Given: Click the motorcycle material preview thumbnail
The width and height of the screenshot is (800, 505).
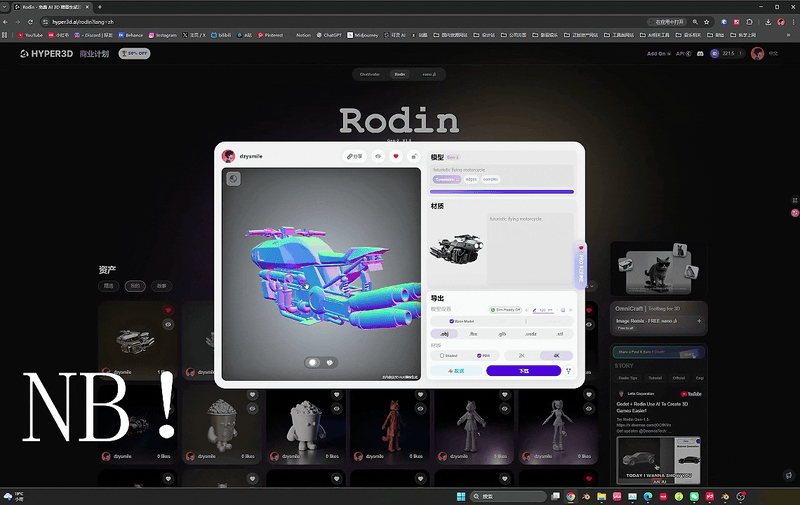Looking at the screenshot, I should (x=456, y=248).
